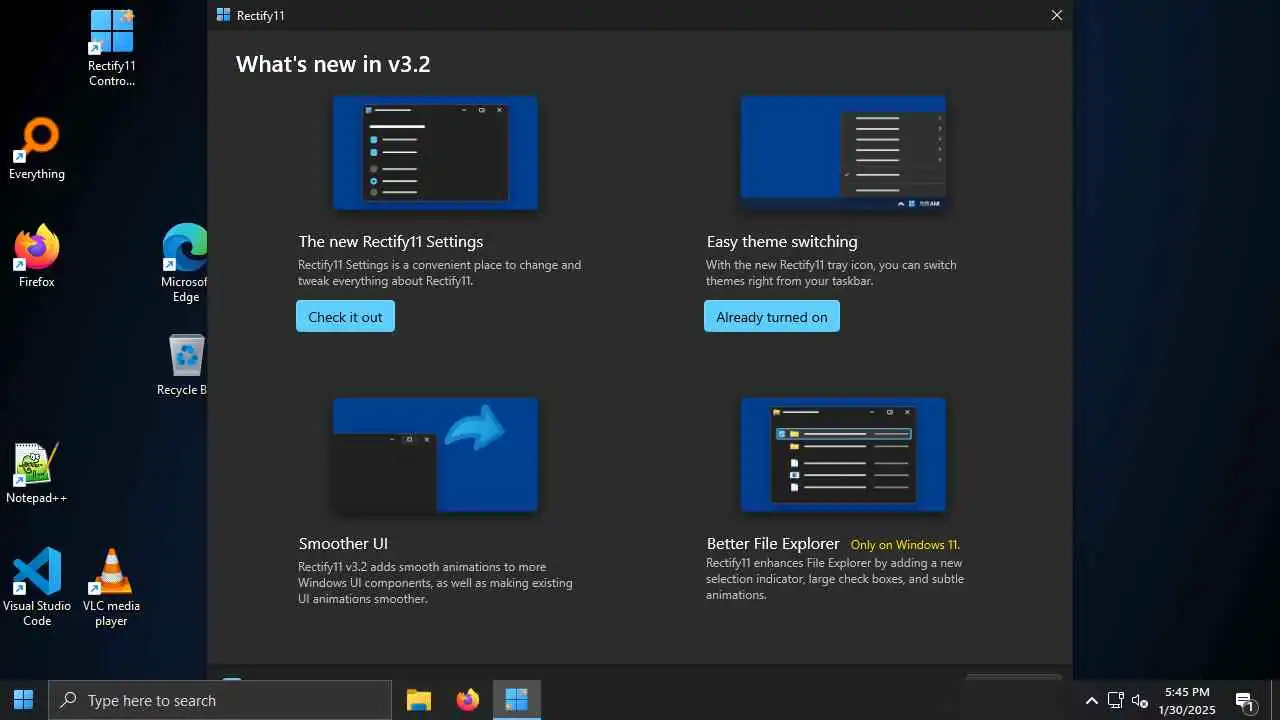Viewport: 1280px width, 720px height.
Task: Click the show desktop strip on the taskbar
Action: (1276, 700)
